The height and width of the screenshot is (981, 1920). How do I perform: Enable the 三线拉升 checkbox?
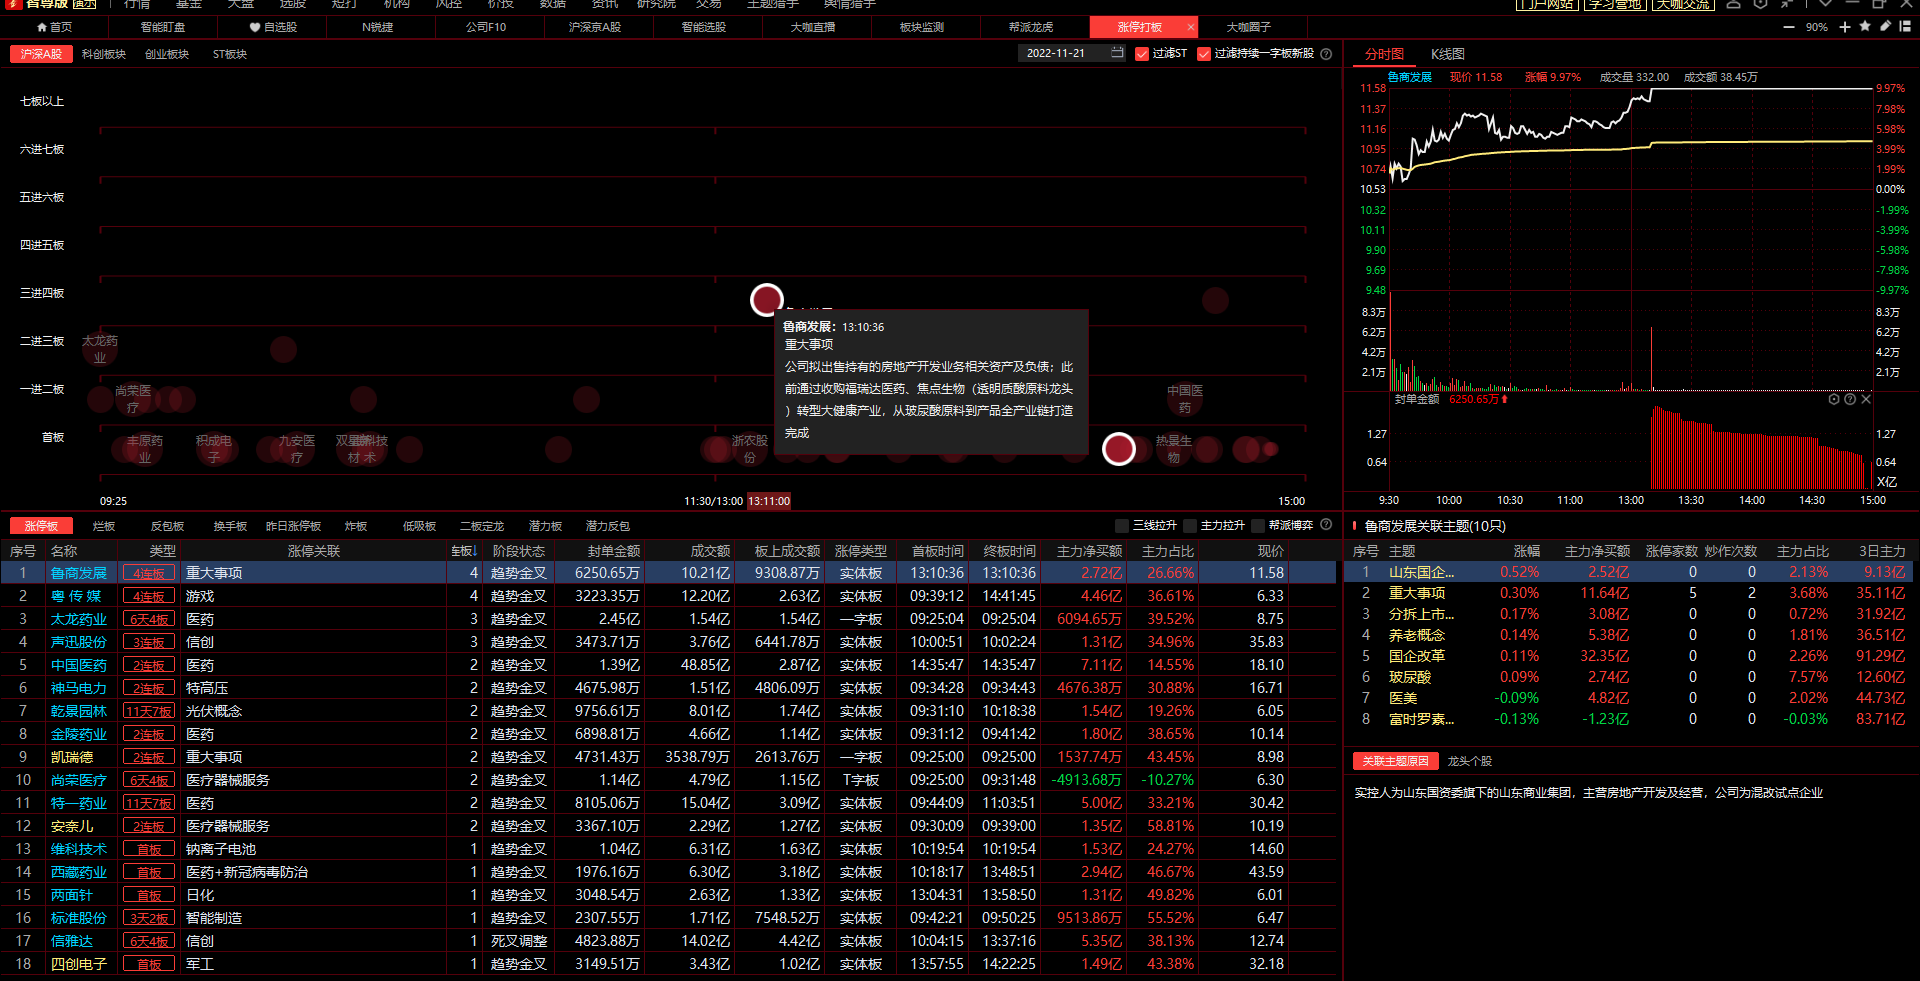[1122, 525]
